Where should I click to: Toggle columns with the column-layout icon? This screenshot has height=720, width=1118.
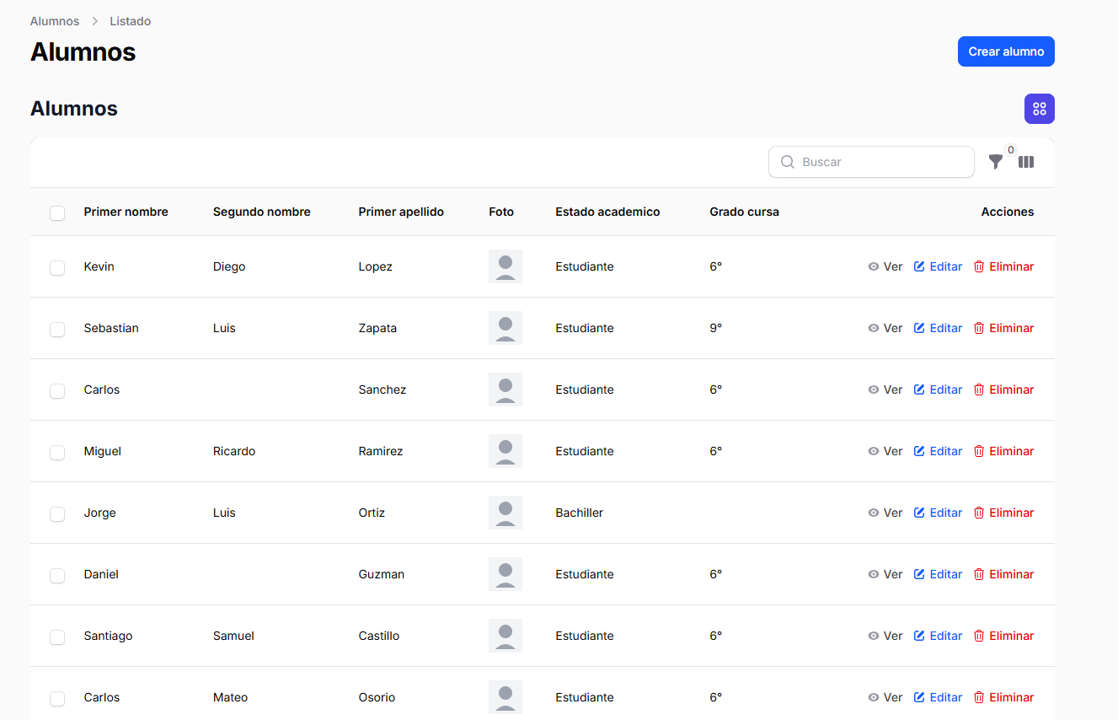point(1026,162)
